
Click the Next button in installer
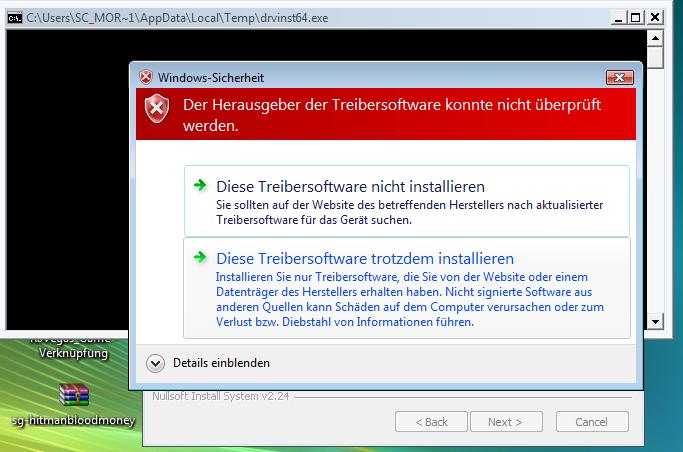(x=506, y=422)
